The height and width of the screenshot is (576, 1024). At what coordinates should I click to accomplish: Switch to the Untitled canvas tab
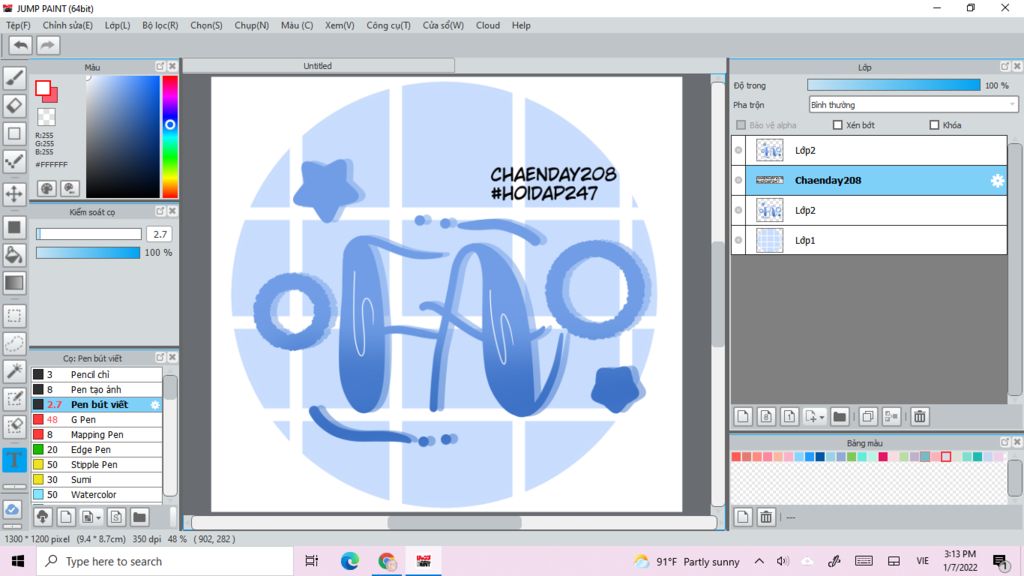point(317,66)
